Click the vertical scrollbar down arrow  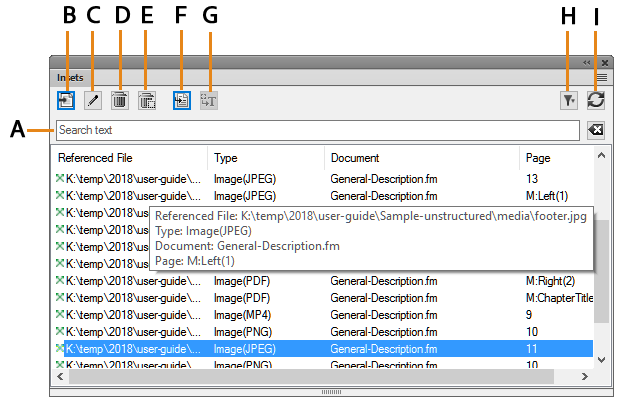tap(601, 359)
